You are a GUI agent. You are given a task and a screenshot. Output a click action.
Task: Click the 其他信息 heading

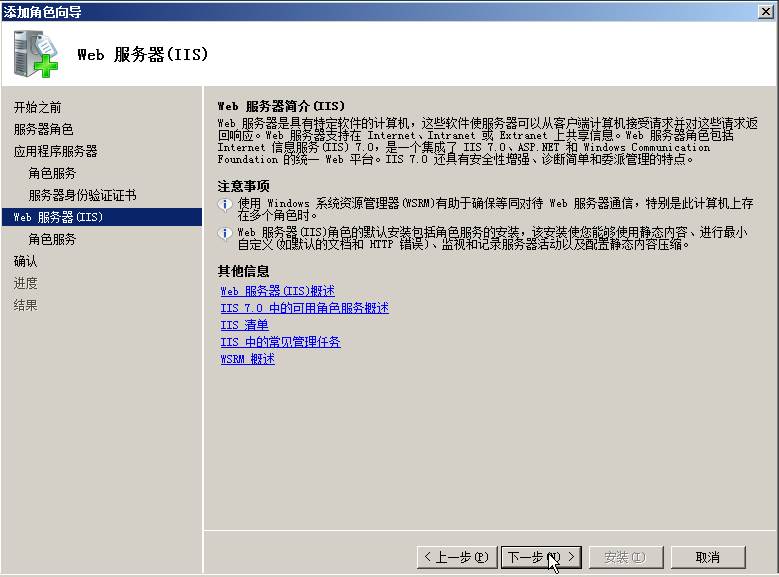(243, 271)
